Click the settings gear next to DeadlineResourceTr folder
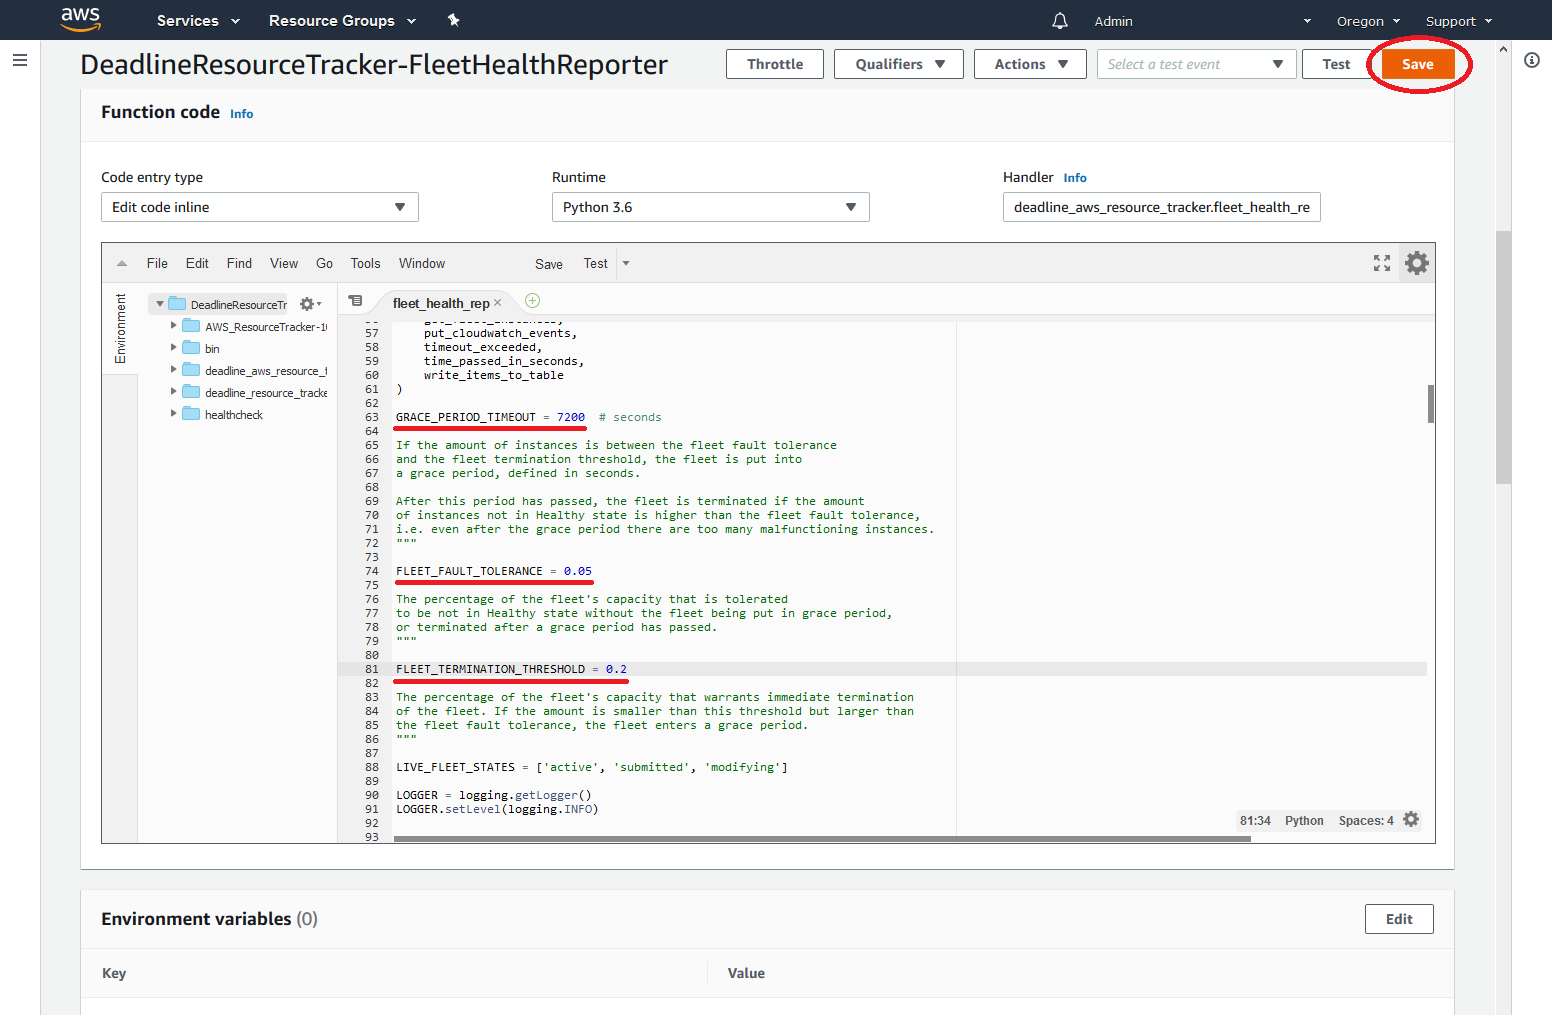Viewport: 1552px width, 1015px height. point(309,303)
